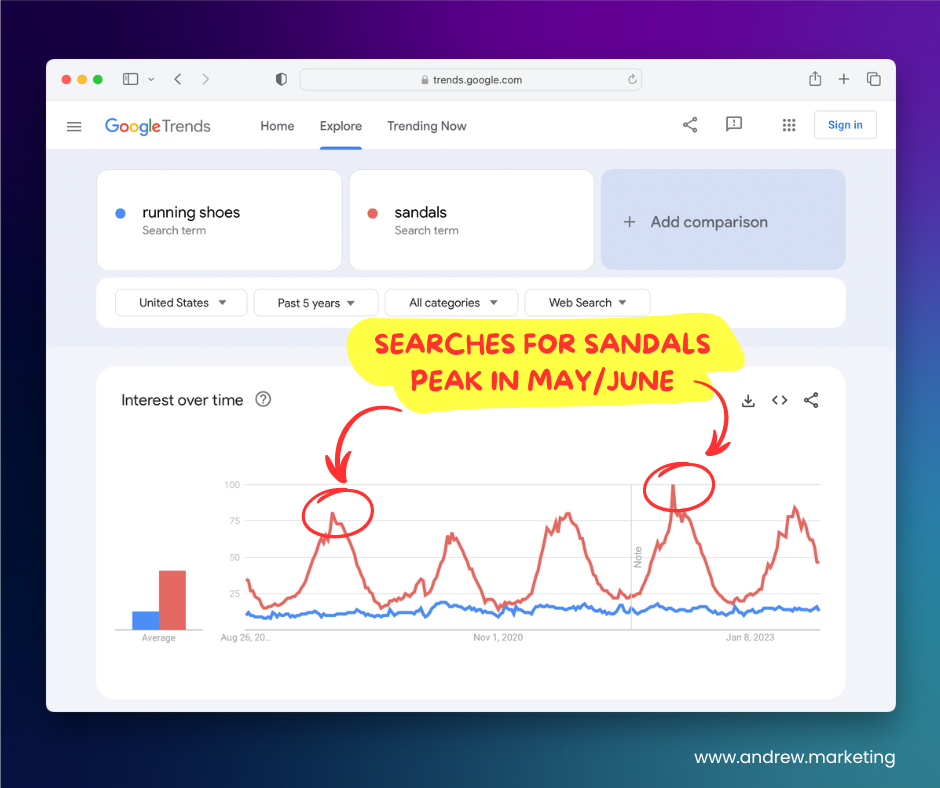Share the Interest over time chart
Image resolution: width=940 pixels, height=788 pixels.
(x=810, y=400)
